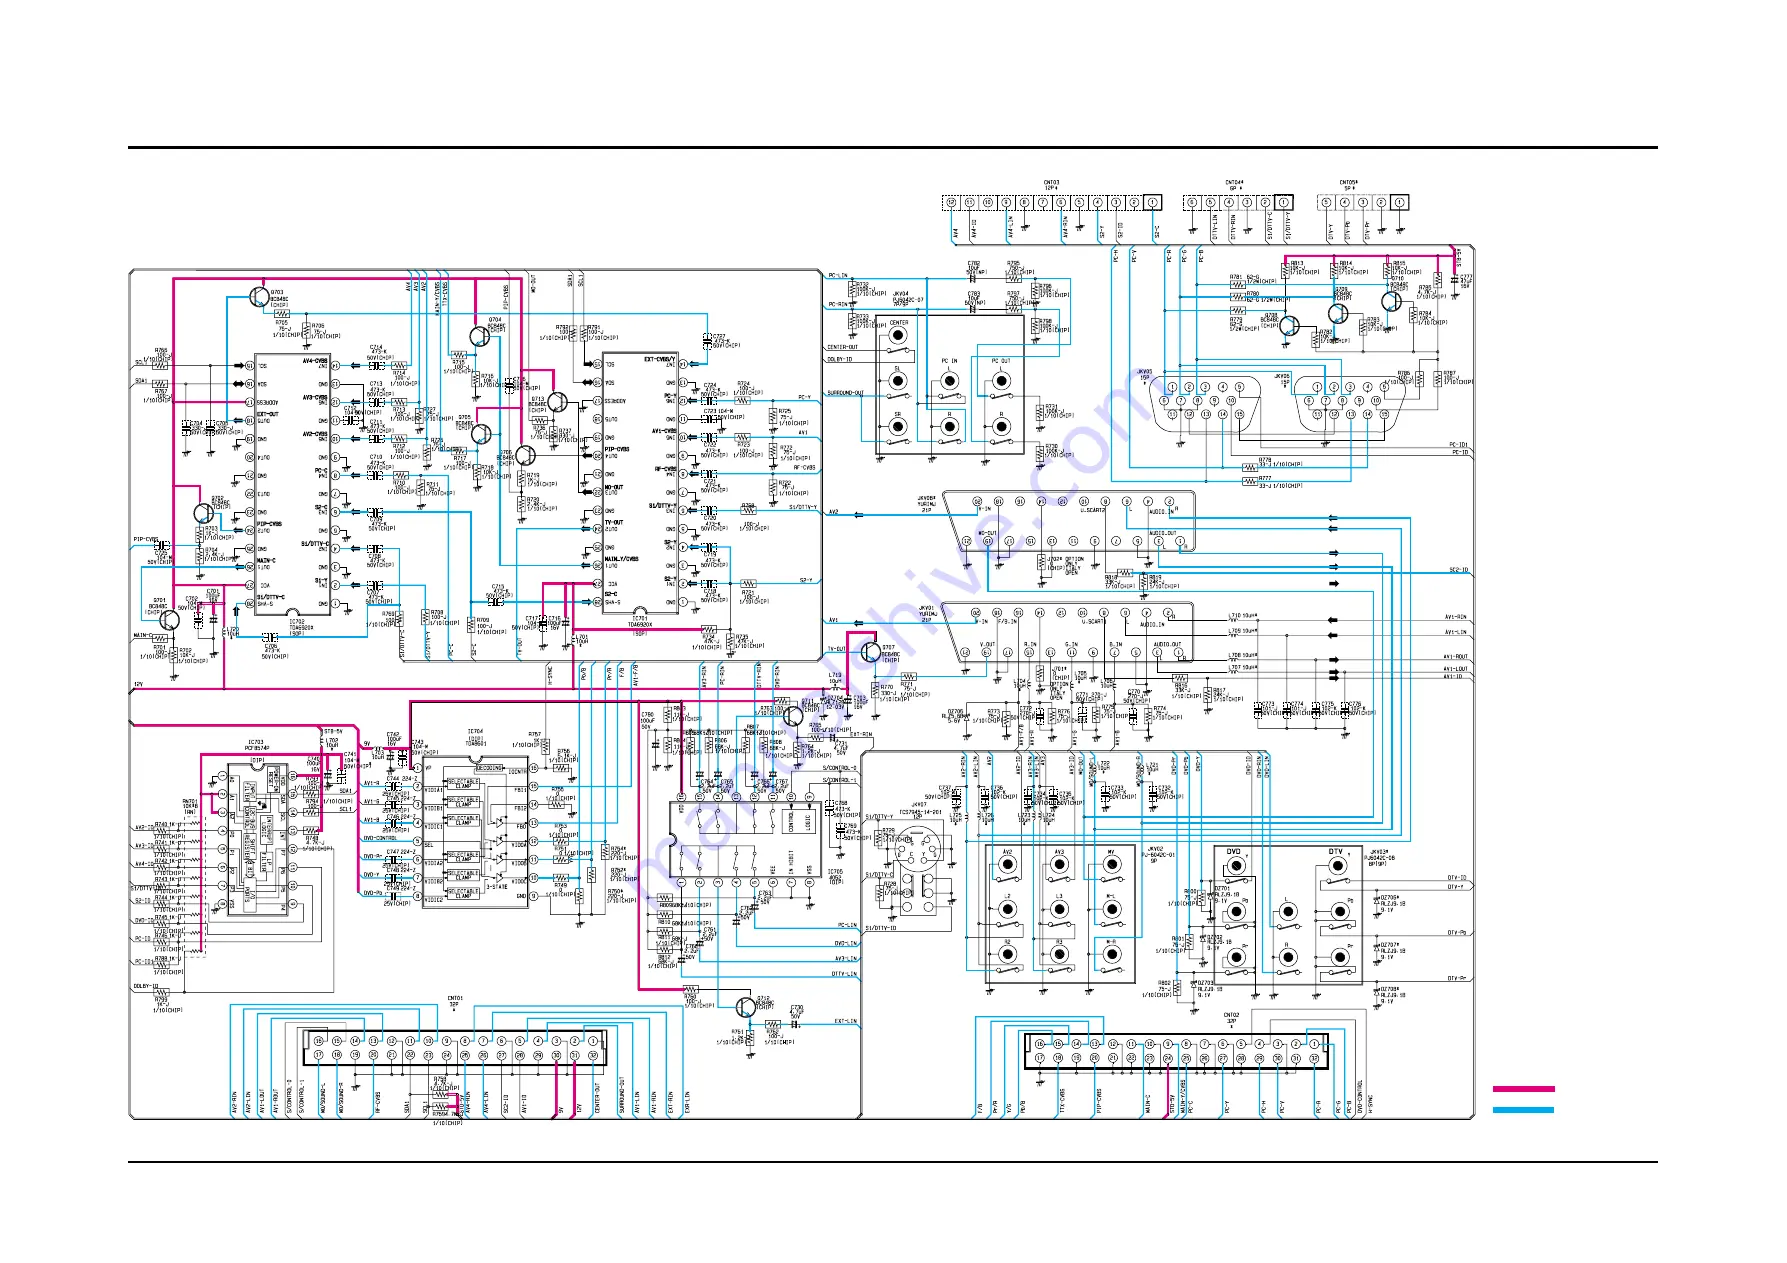Click the Q707 transistor beside TV-OUT
The image size is (1787, 1263).
[x=871, y=653]
